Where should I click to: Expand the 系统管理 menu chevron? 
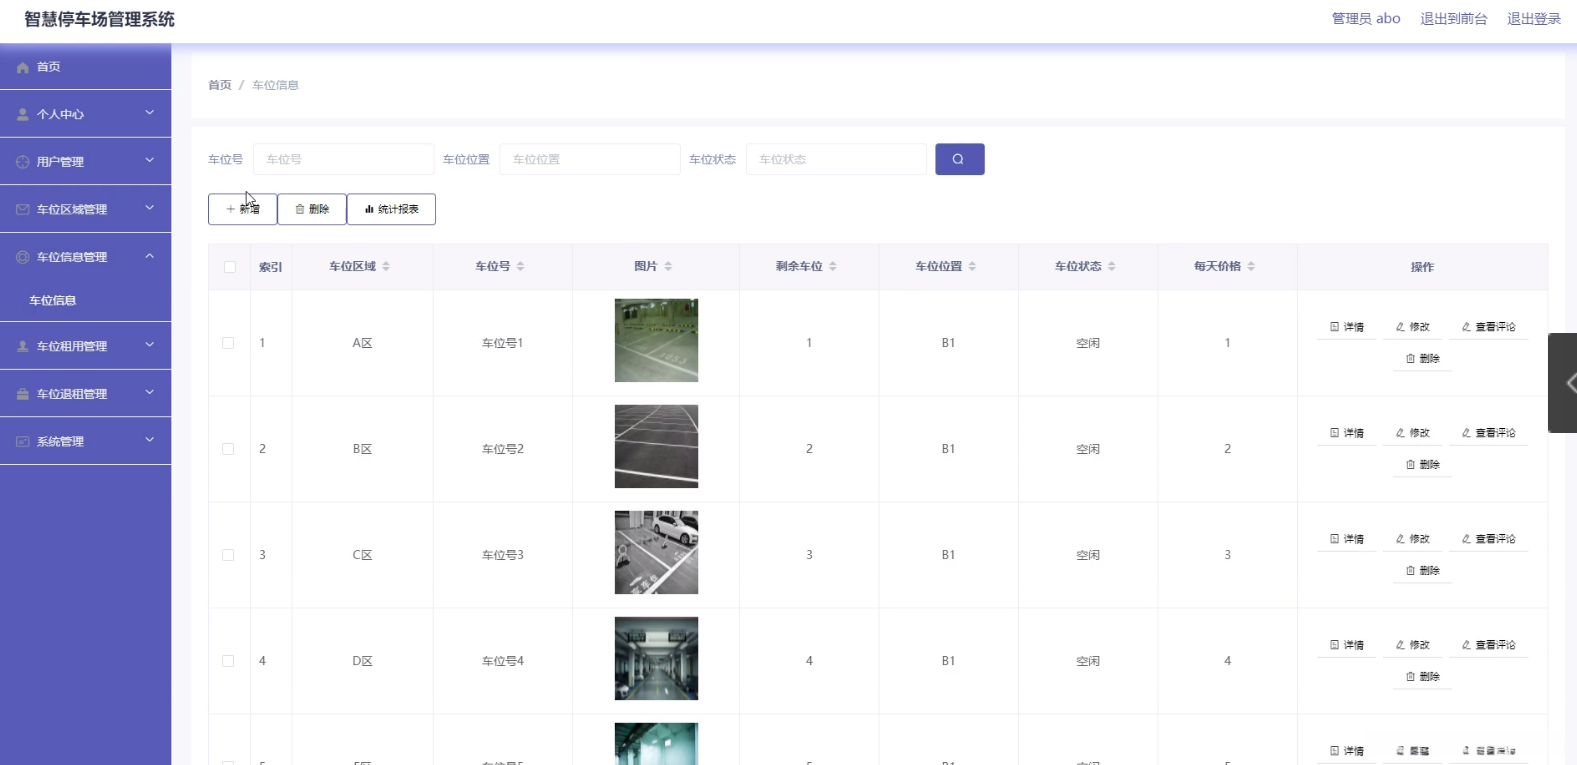(150, 440)
